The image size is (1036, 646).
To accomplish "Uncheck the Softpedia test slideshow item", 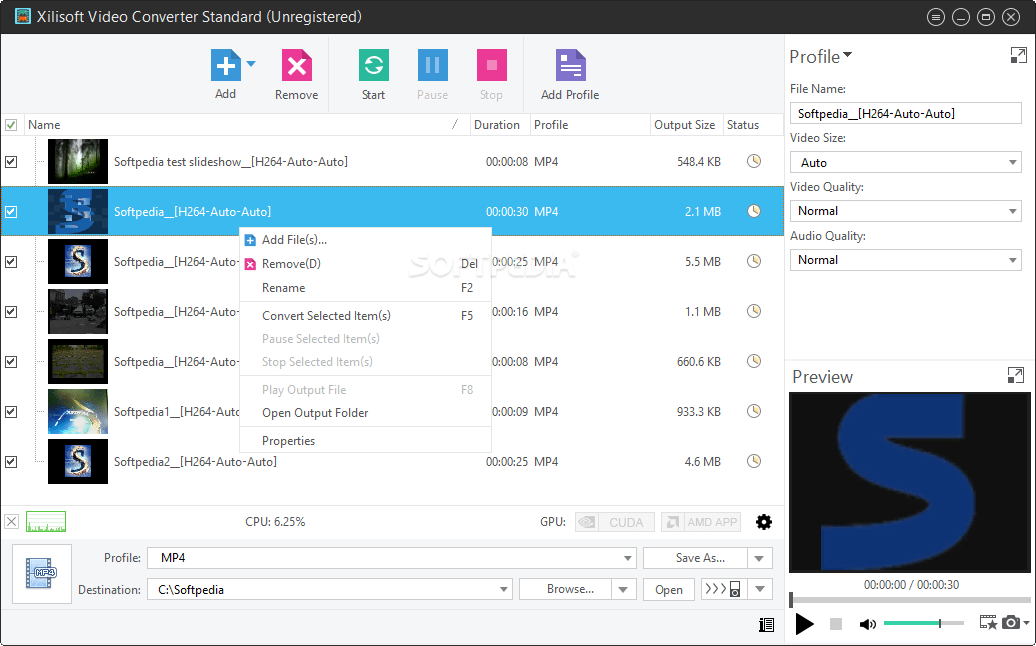I will 13,161.
